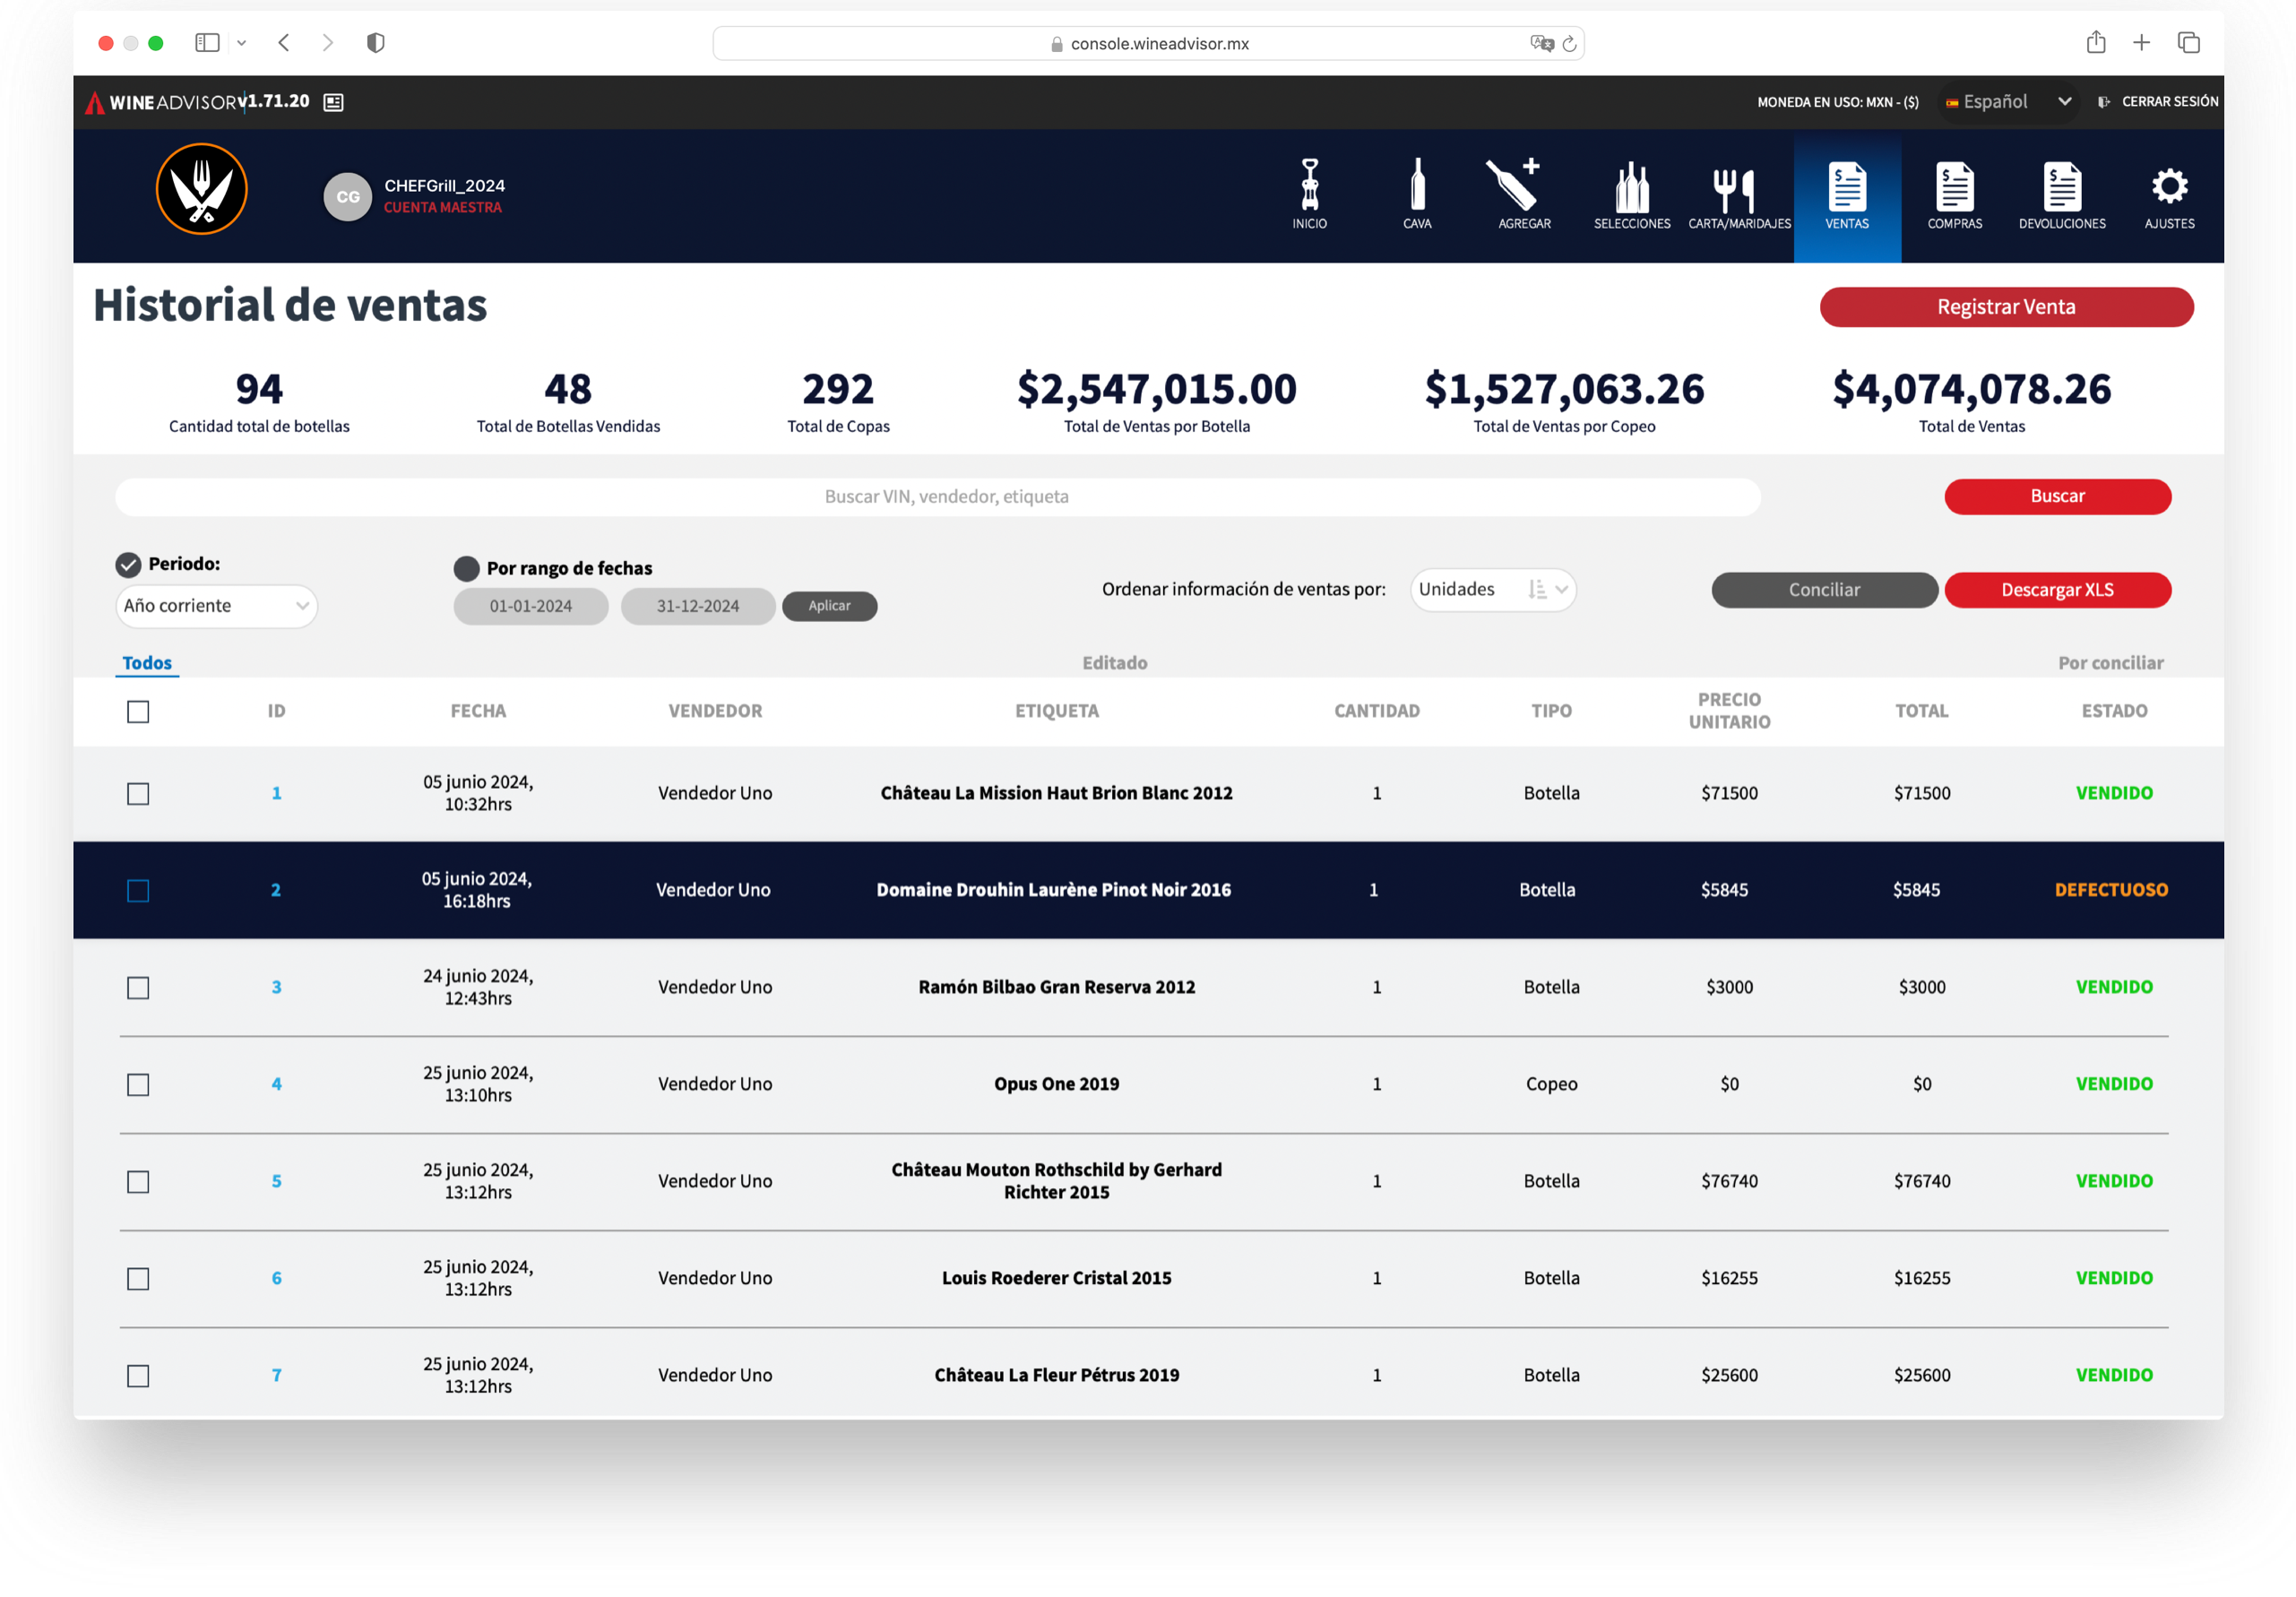Check the box for Ramón Bilbao row
2296x1597 pixels.
[138, 988]
